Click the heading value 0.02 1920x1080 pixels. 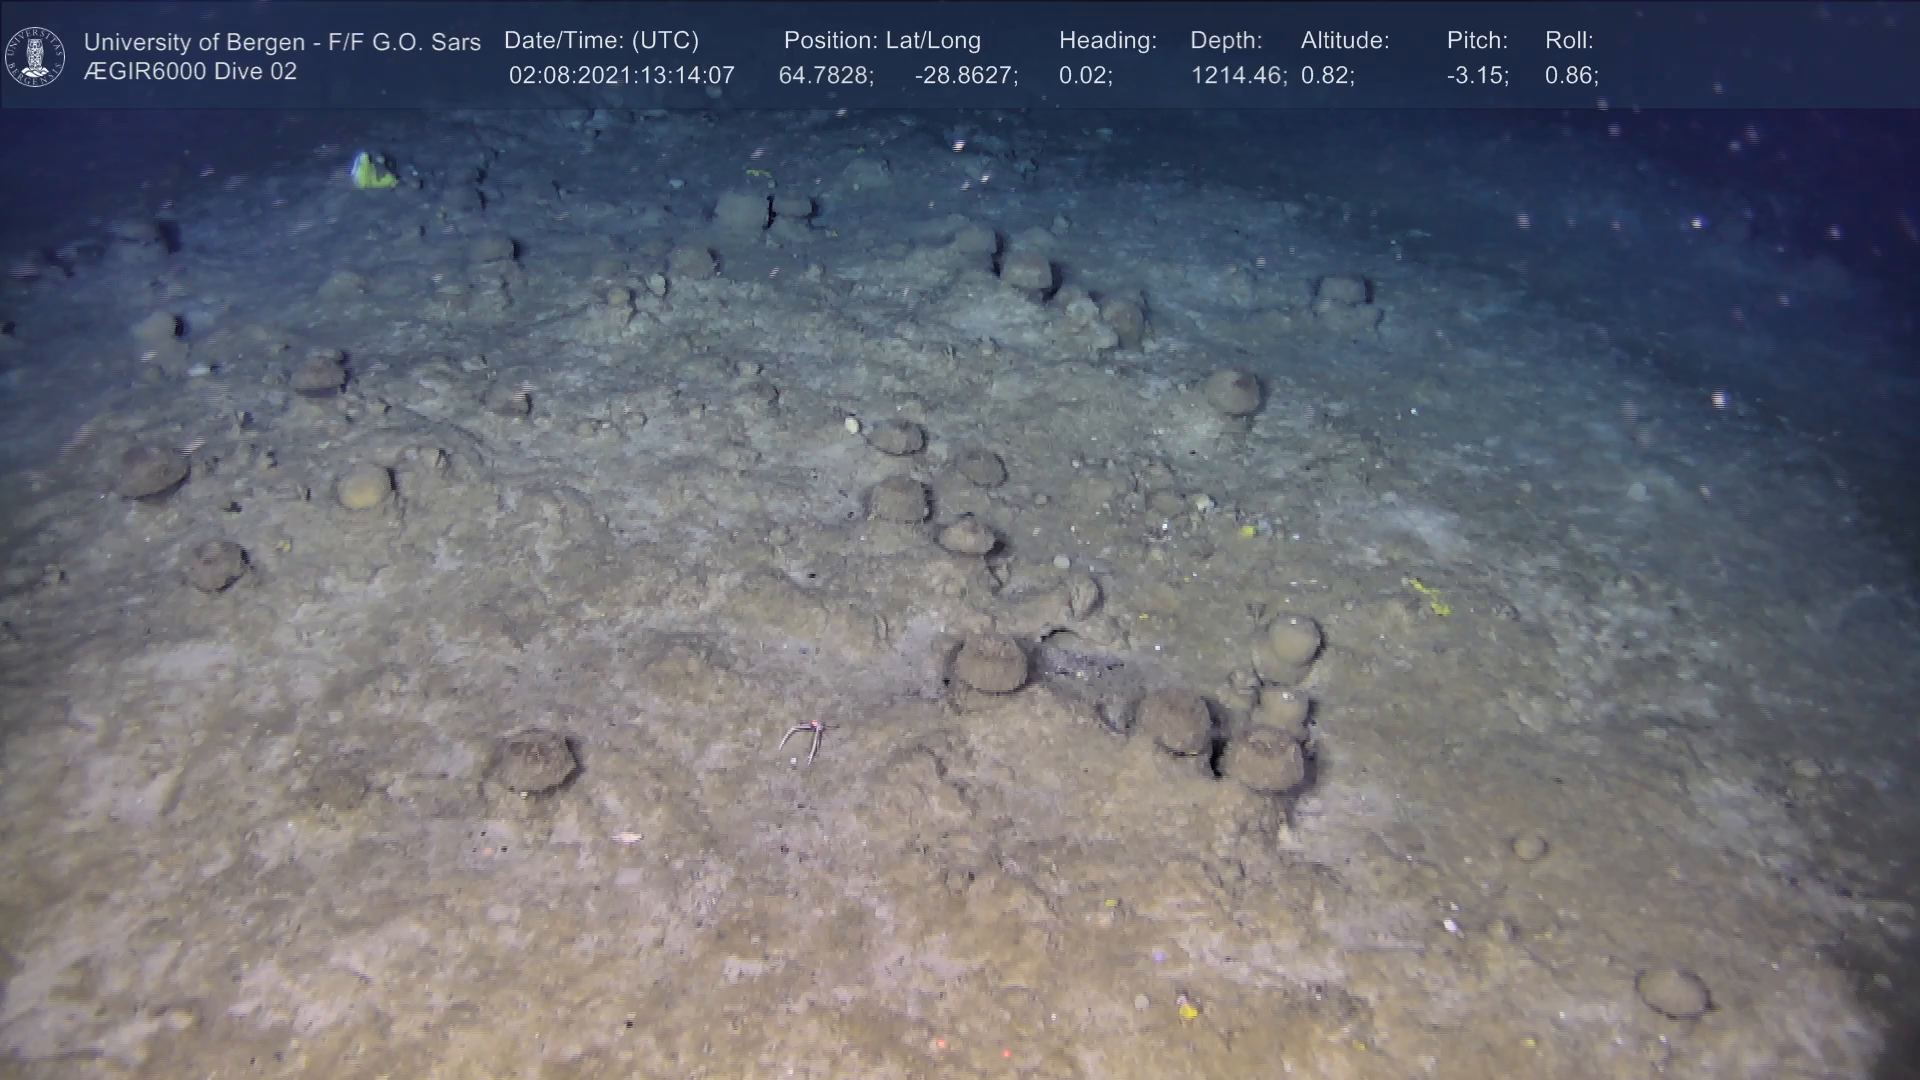coord(1085,76)
